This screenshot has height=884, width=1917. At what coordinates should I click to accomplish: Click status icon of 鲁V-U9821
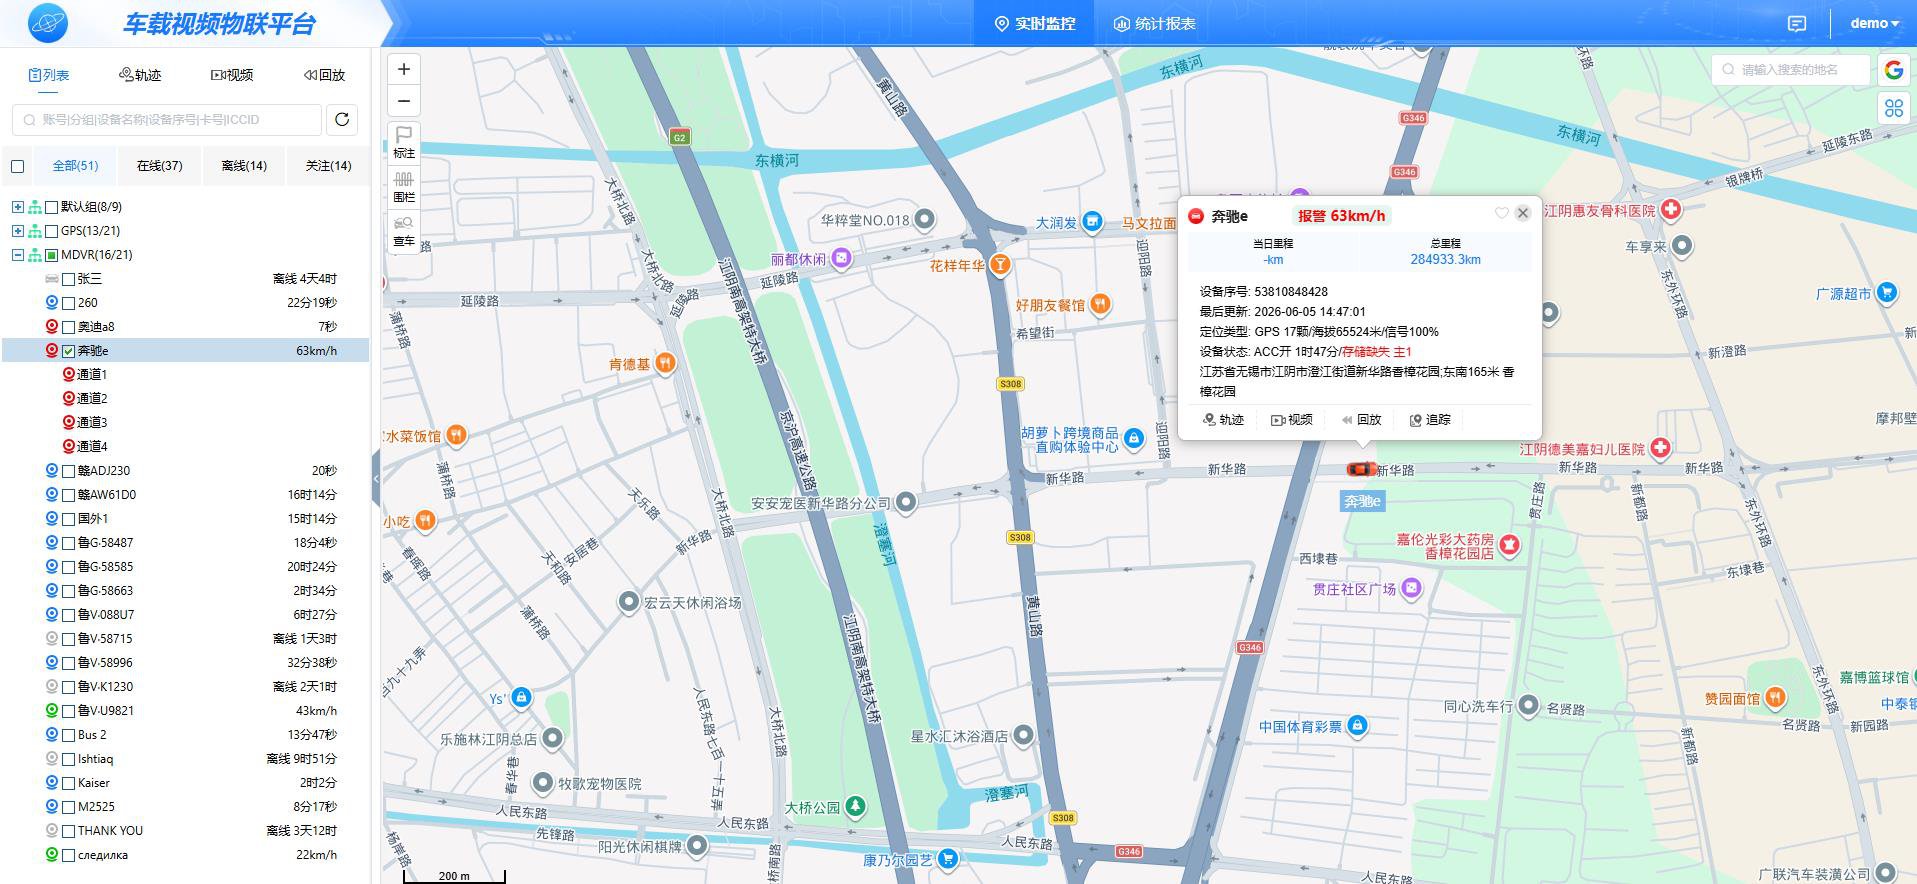(x=52, y=710)
